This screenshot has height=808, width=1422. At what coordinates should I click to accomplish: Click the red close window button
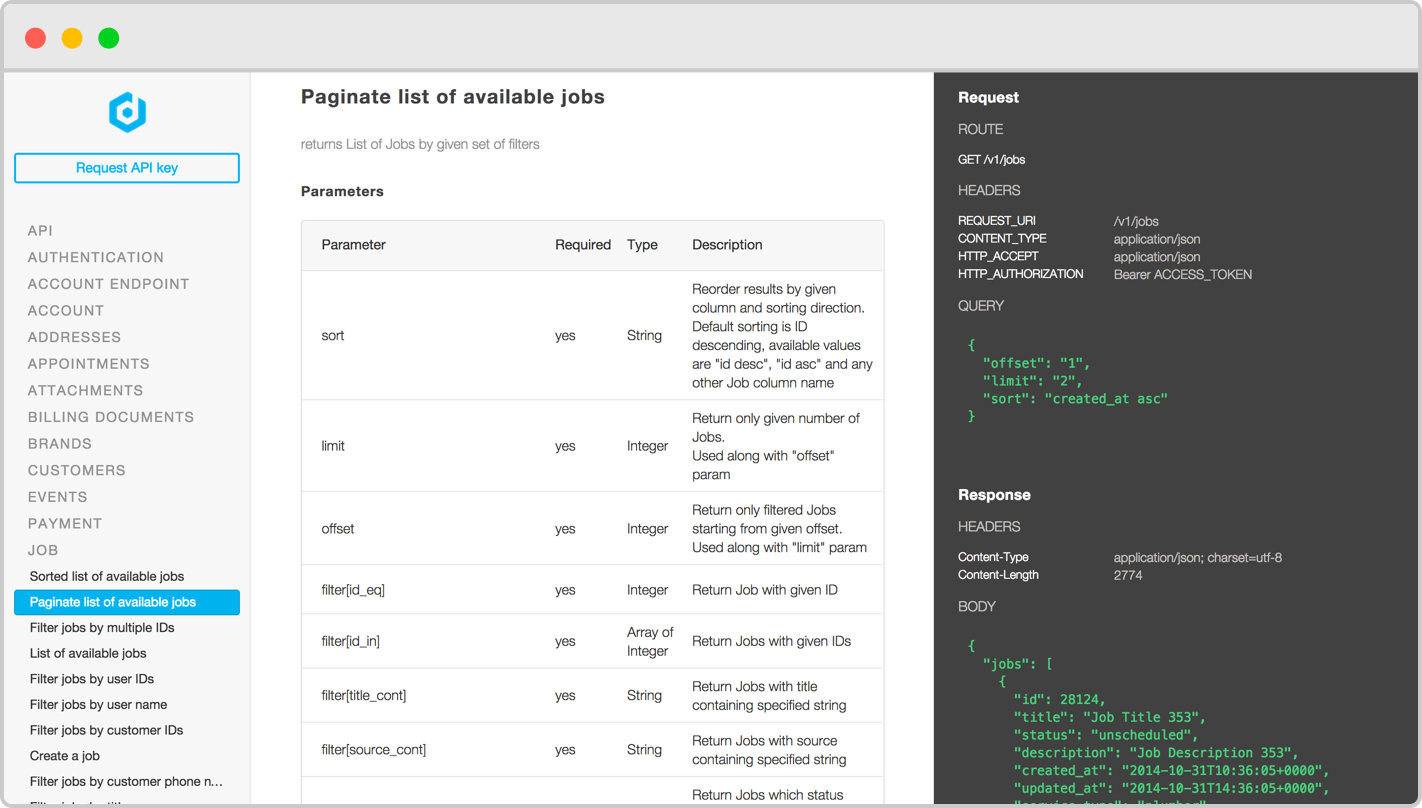pos(35,38)
